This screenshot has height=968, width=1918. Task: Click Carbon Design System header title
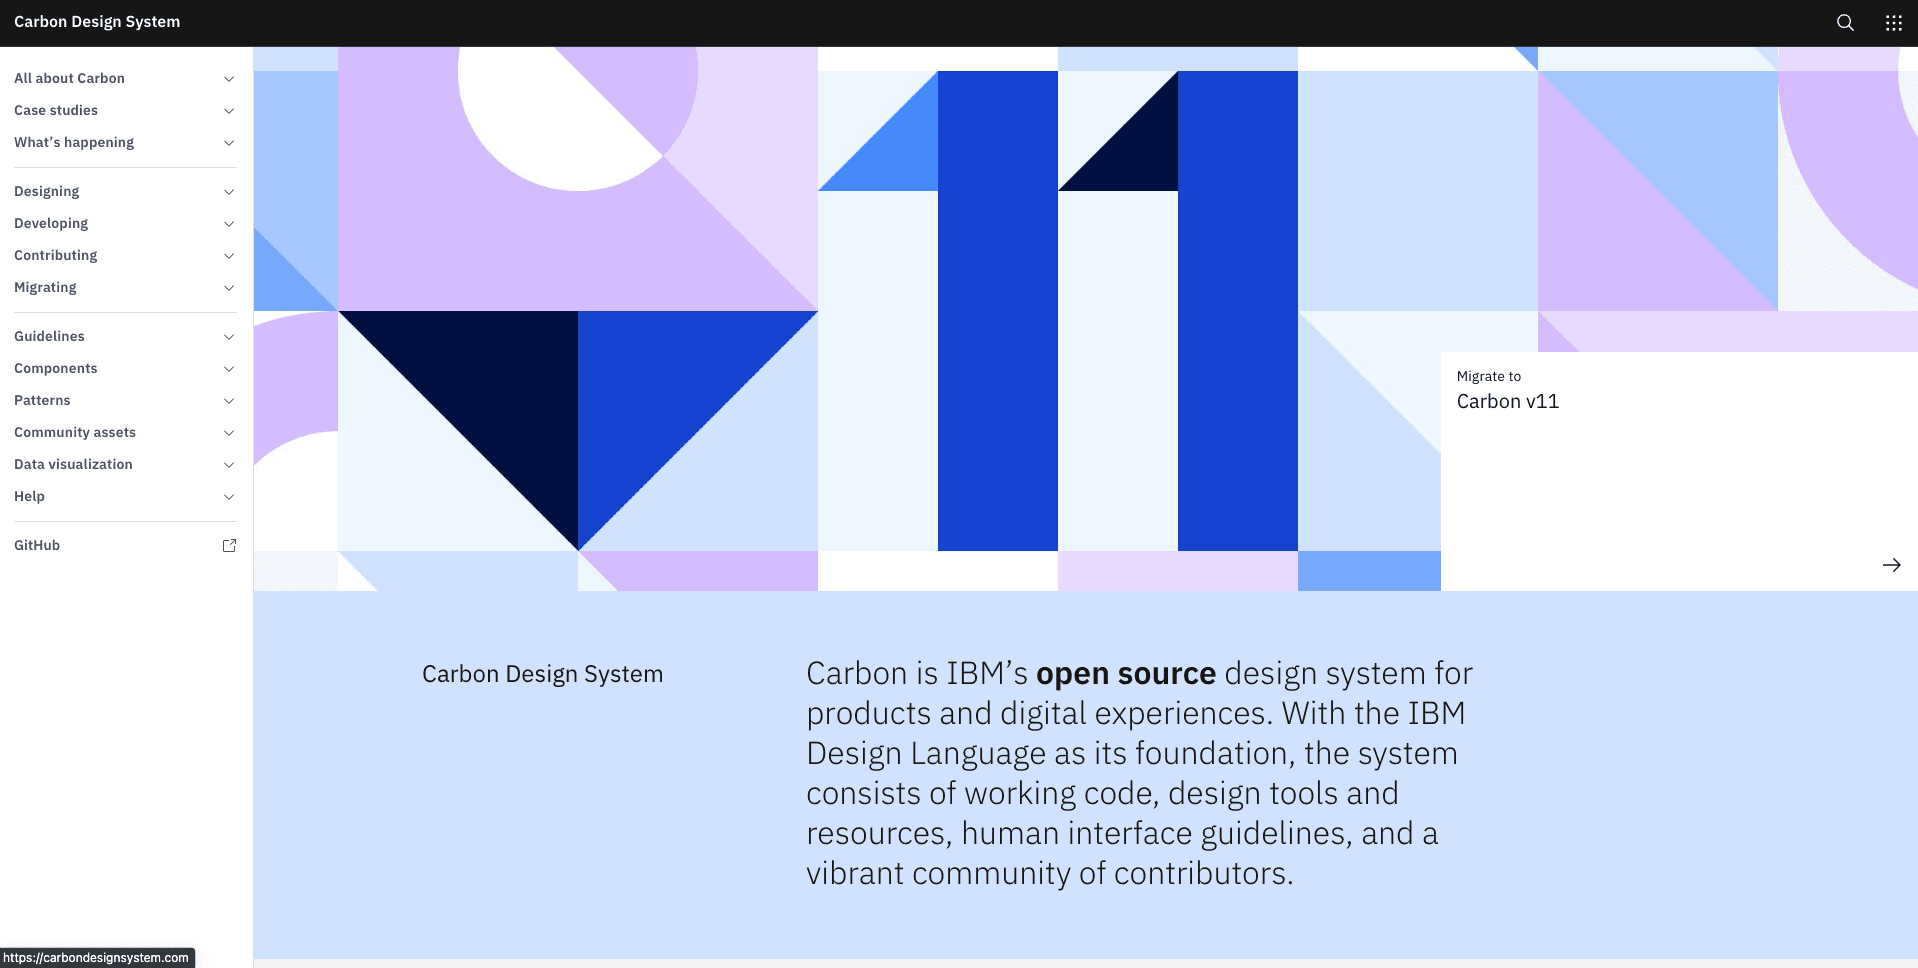pos(97,22)
